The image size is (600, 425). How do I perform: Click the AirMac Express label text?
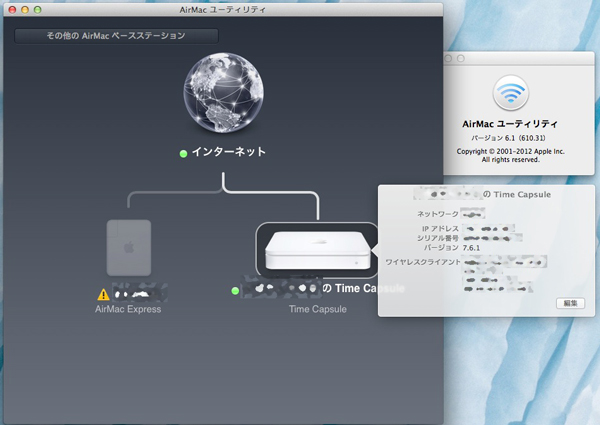tap(128, 309)
